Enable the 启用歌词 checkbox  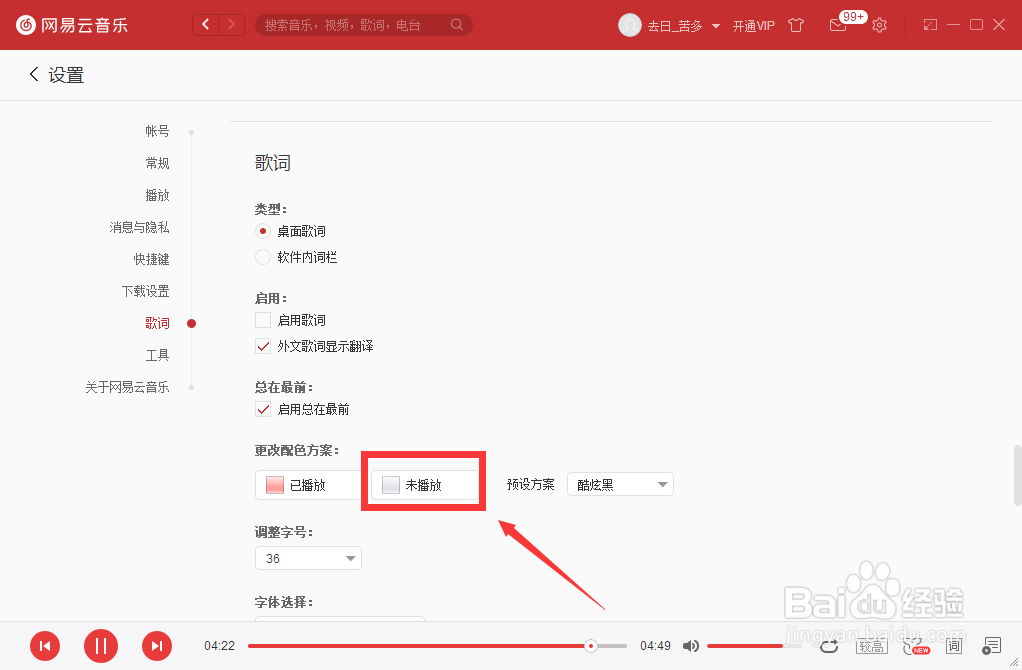point(262,319)
